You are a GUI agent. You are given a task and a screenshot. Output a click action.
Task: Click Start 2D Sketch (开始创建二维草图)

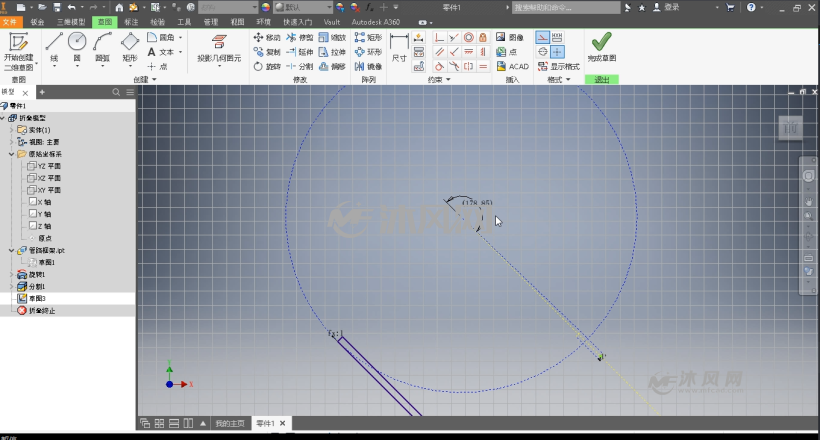coord(19,52)
